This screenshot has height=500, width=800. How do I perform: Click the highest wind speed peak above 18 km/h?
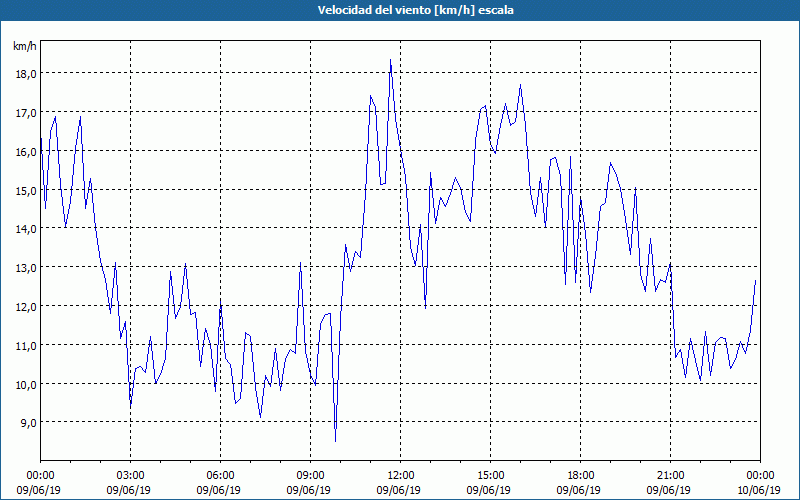(x=390, y=60)
